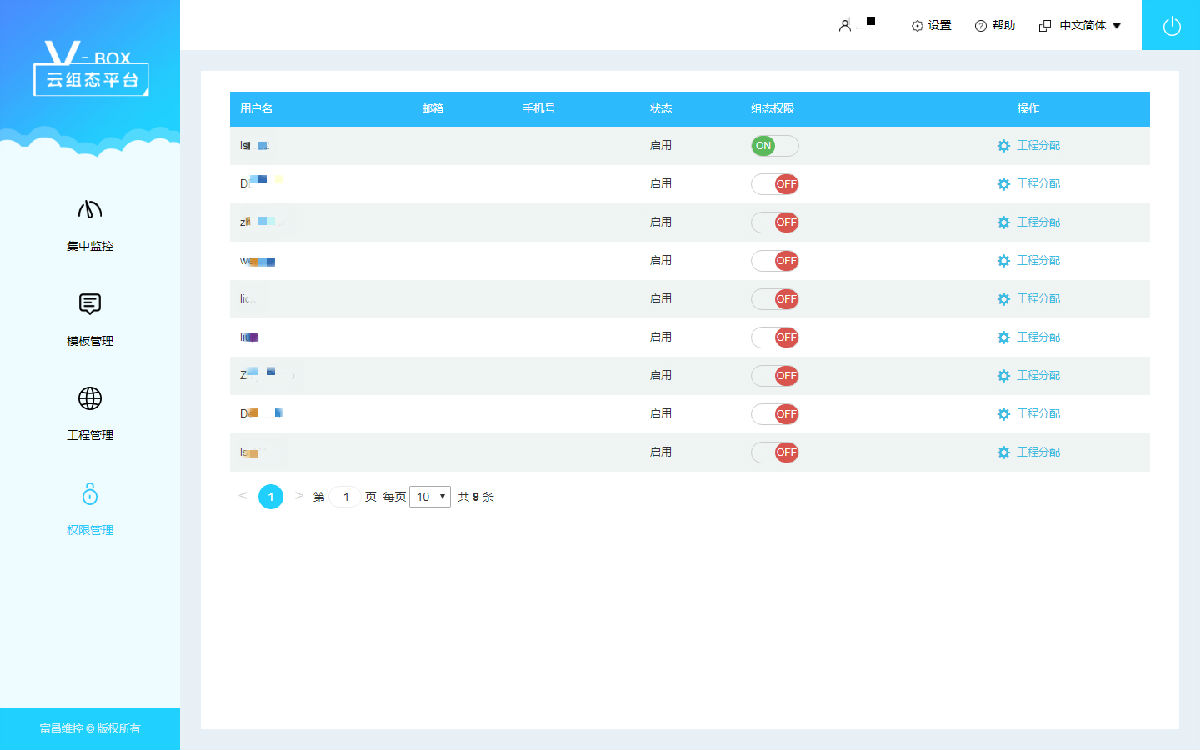Screen dimensions: 1200x750
Task: Click the gear icon in the first table row
Action: tap(1003, 146)
